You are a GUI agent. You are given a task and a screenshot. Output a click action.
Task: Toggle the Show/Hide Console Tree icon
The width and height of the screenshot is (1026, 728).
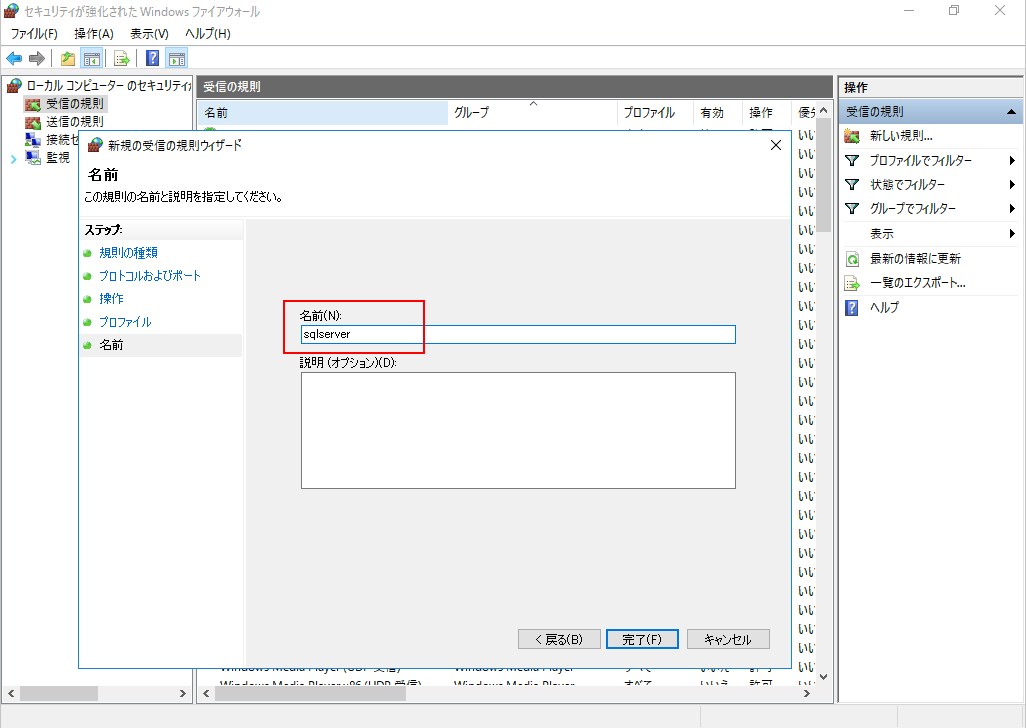[91, 58]
